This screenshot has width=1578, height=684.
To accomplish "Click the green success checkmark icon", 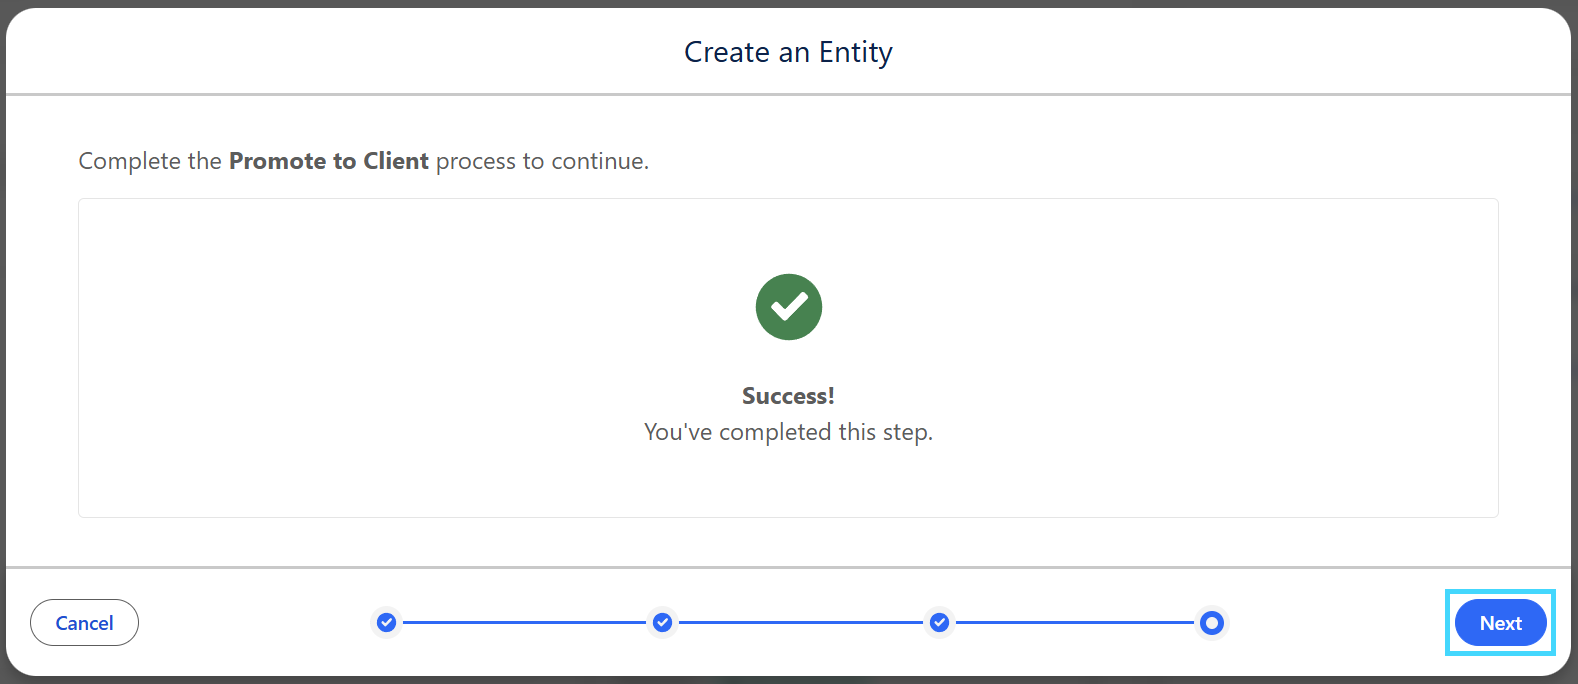I will [789, 307].
